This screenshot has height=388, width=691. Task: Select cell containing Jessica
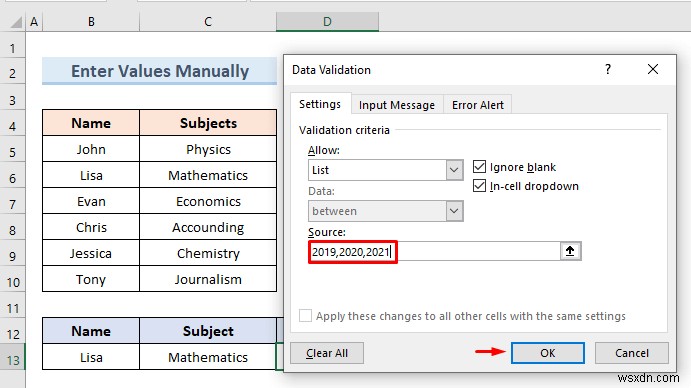tap(91, 253)
